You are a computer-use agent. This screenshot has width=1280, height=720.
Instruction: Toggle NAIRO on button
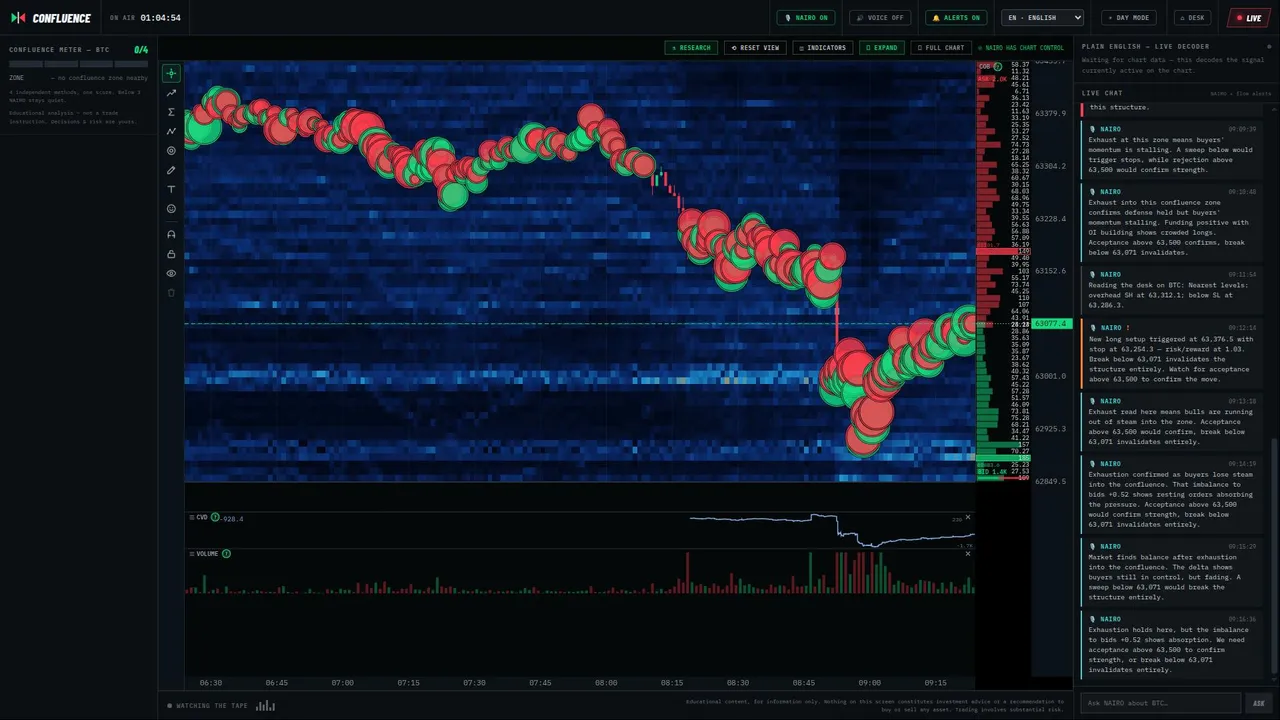coord(806,18)
